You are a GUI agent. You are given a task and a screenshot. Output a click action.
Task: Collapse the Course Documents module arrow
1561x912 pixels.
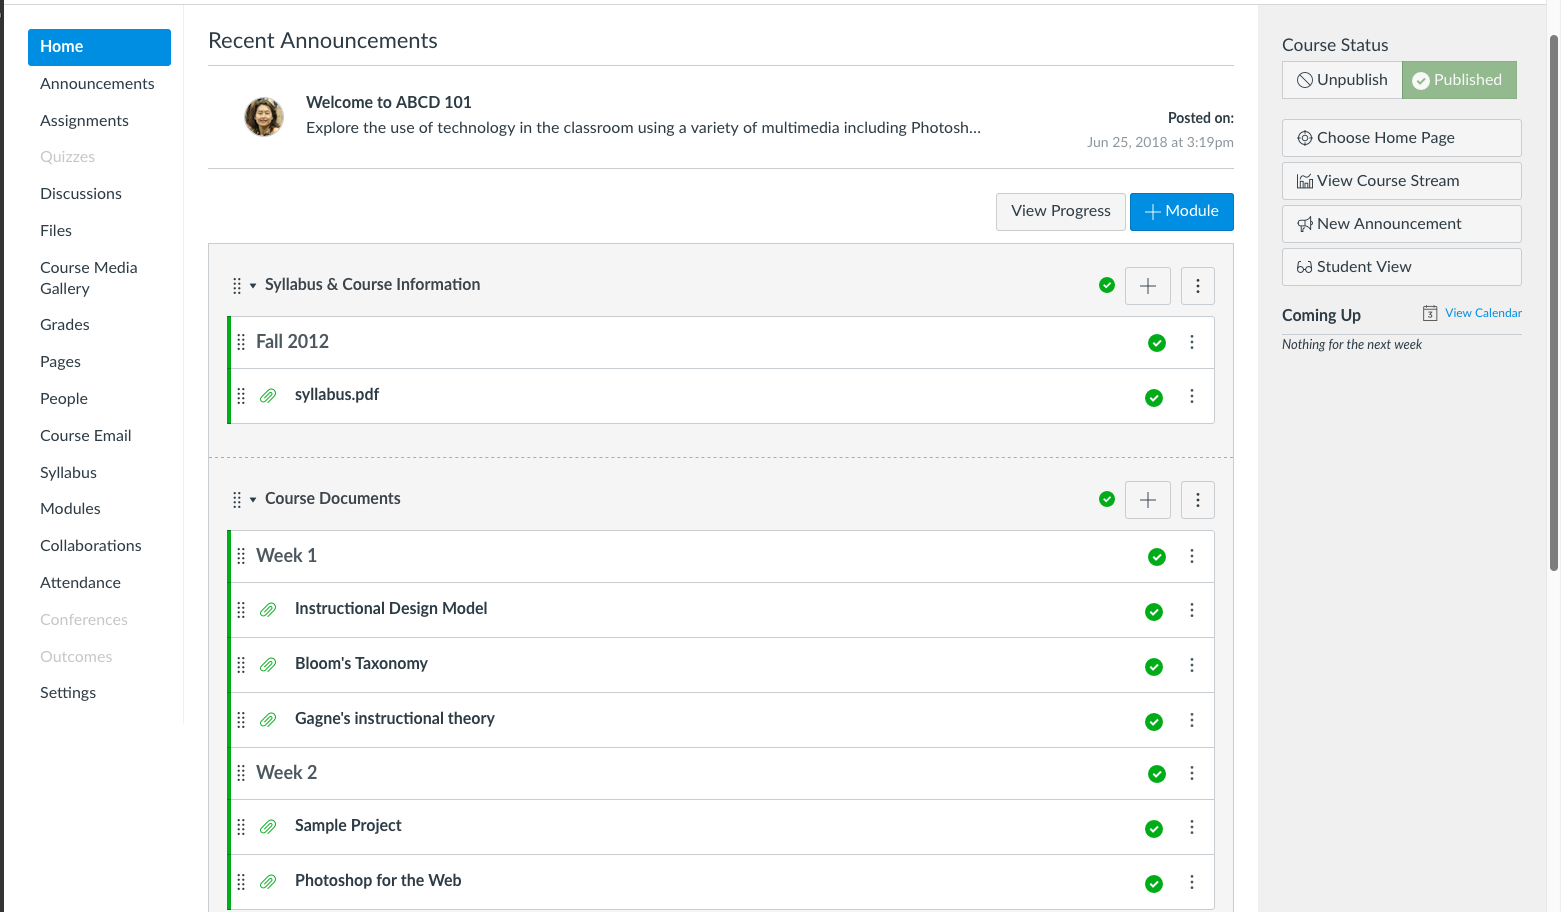coord(253,500)
